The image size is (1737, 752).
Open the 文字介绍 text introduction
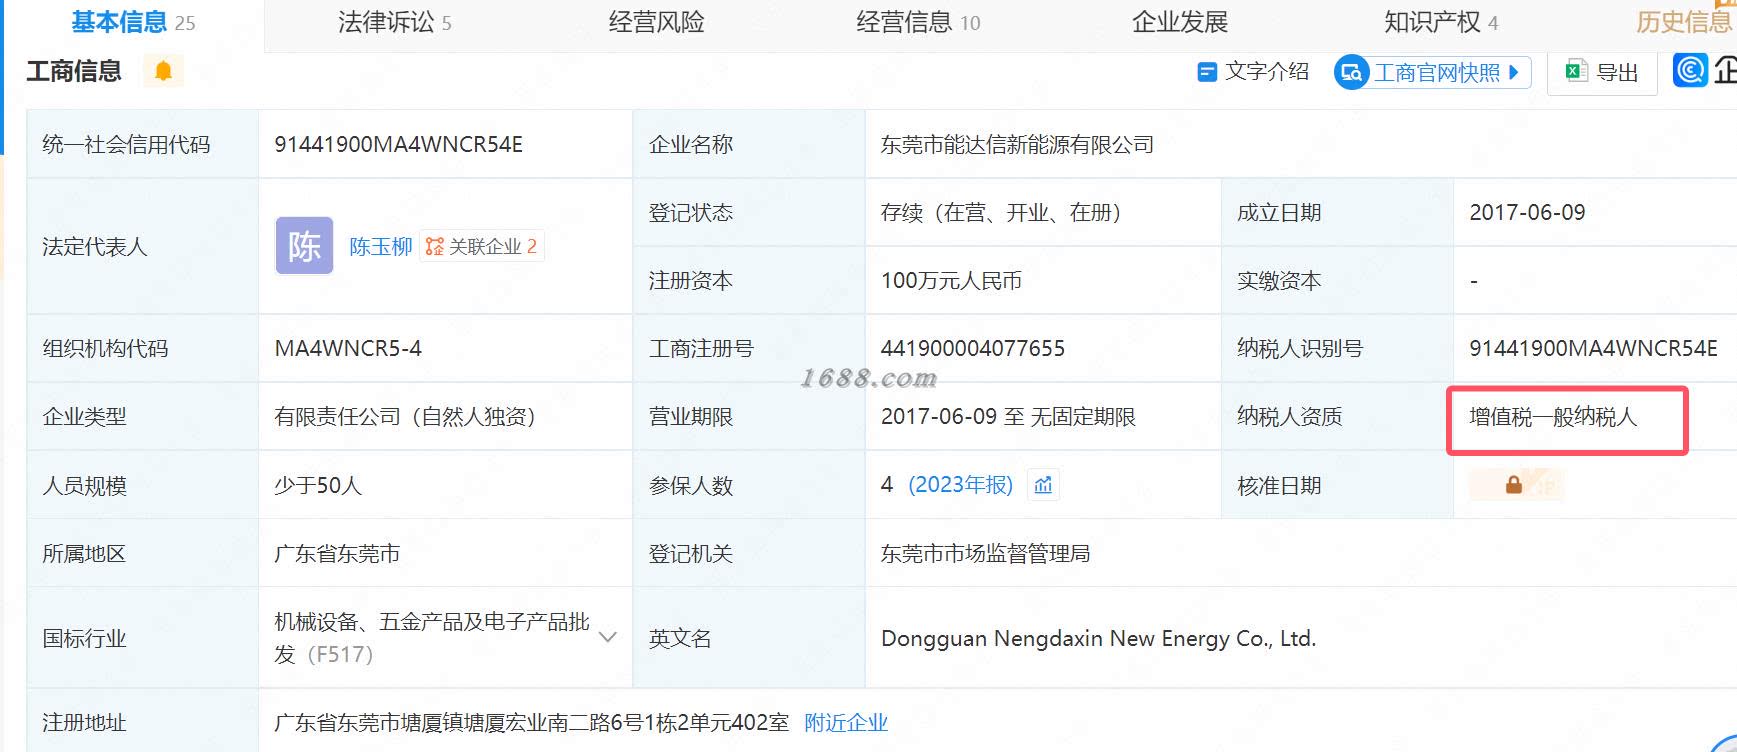coord(1253,72)
